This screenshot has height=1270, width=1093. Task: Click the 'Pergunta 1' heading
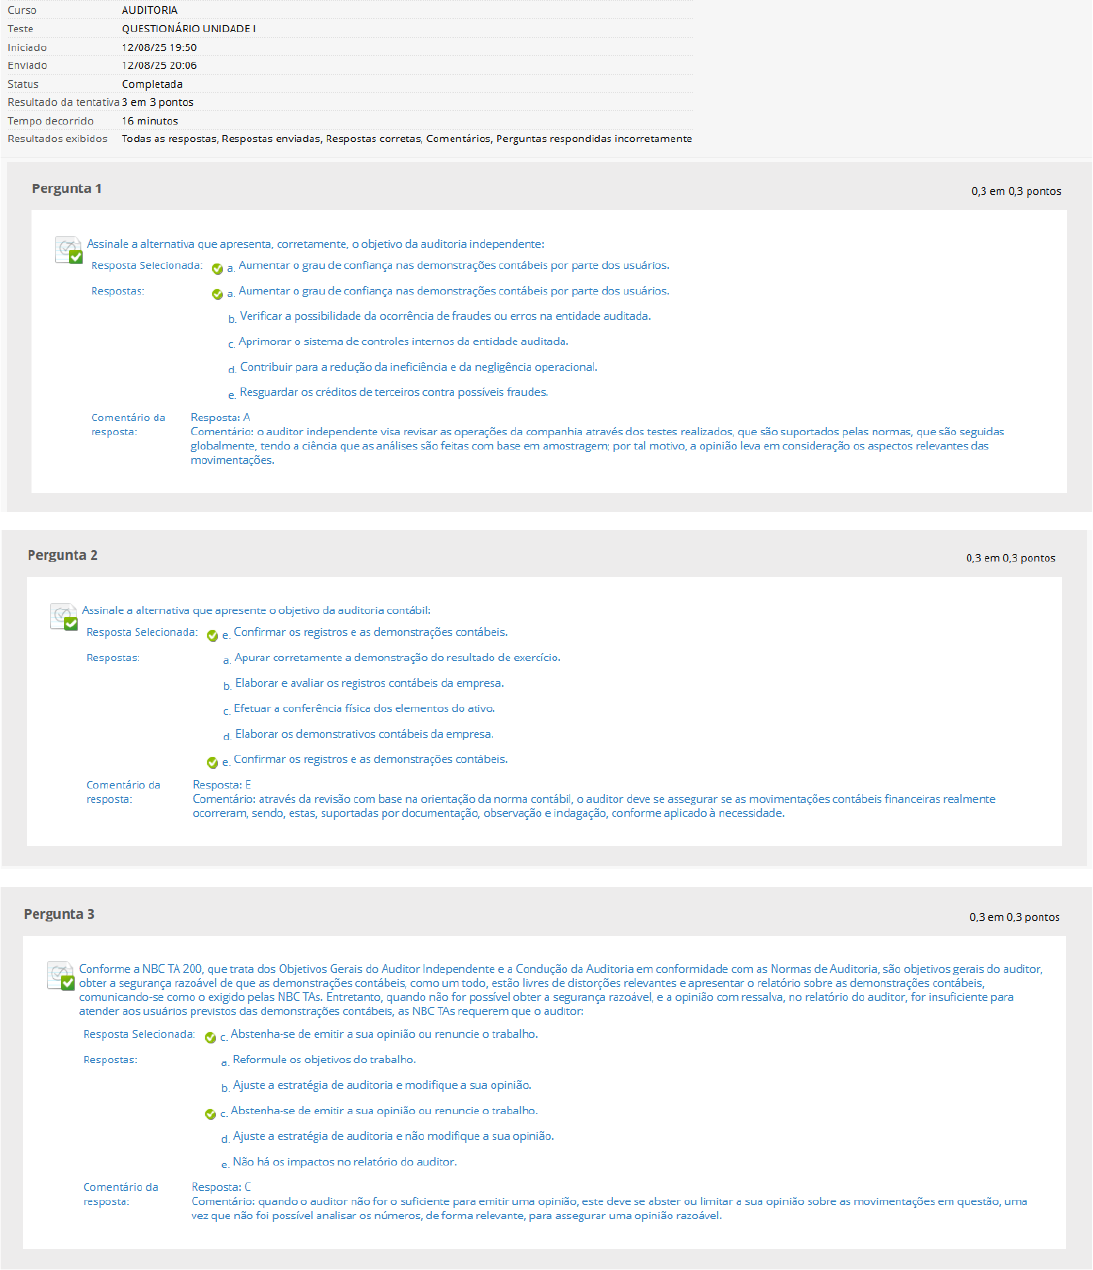pos(67,189)
